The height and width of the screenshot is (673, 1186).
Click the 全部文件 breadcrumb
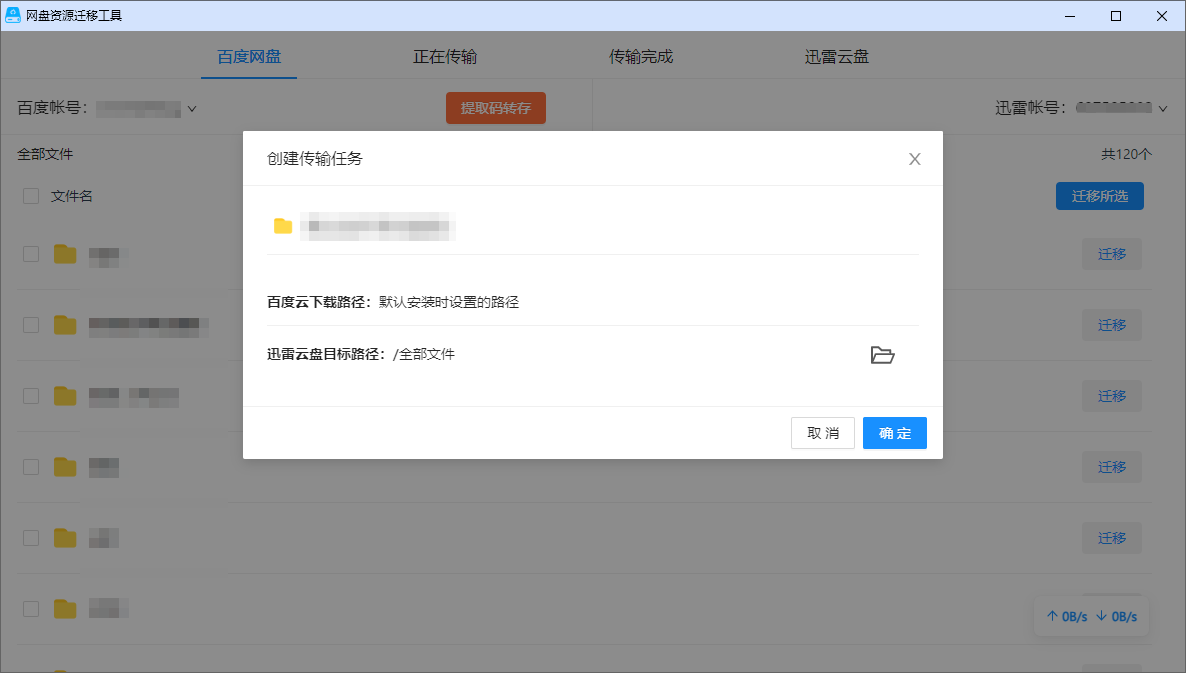(45, 154)
